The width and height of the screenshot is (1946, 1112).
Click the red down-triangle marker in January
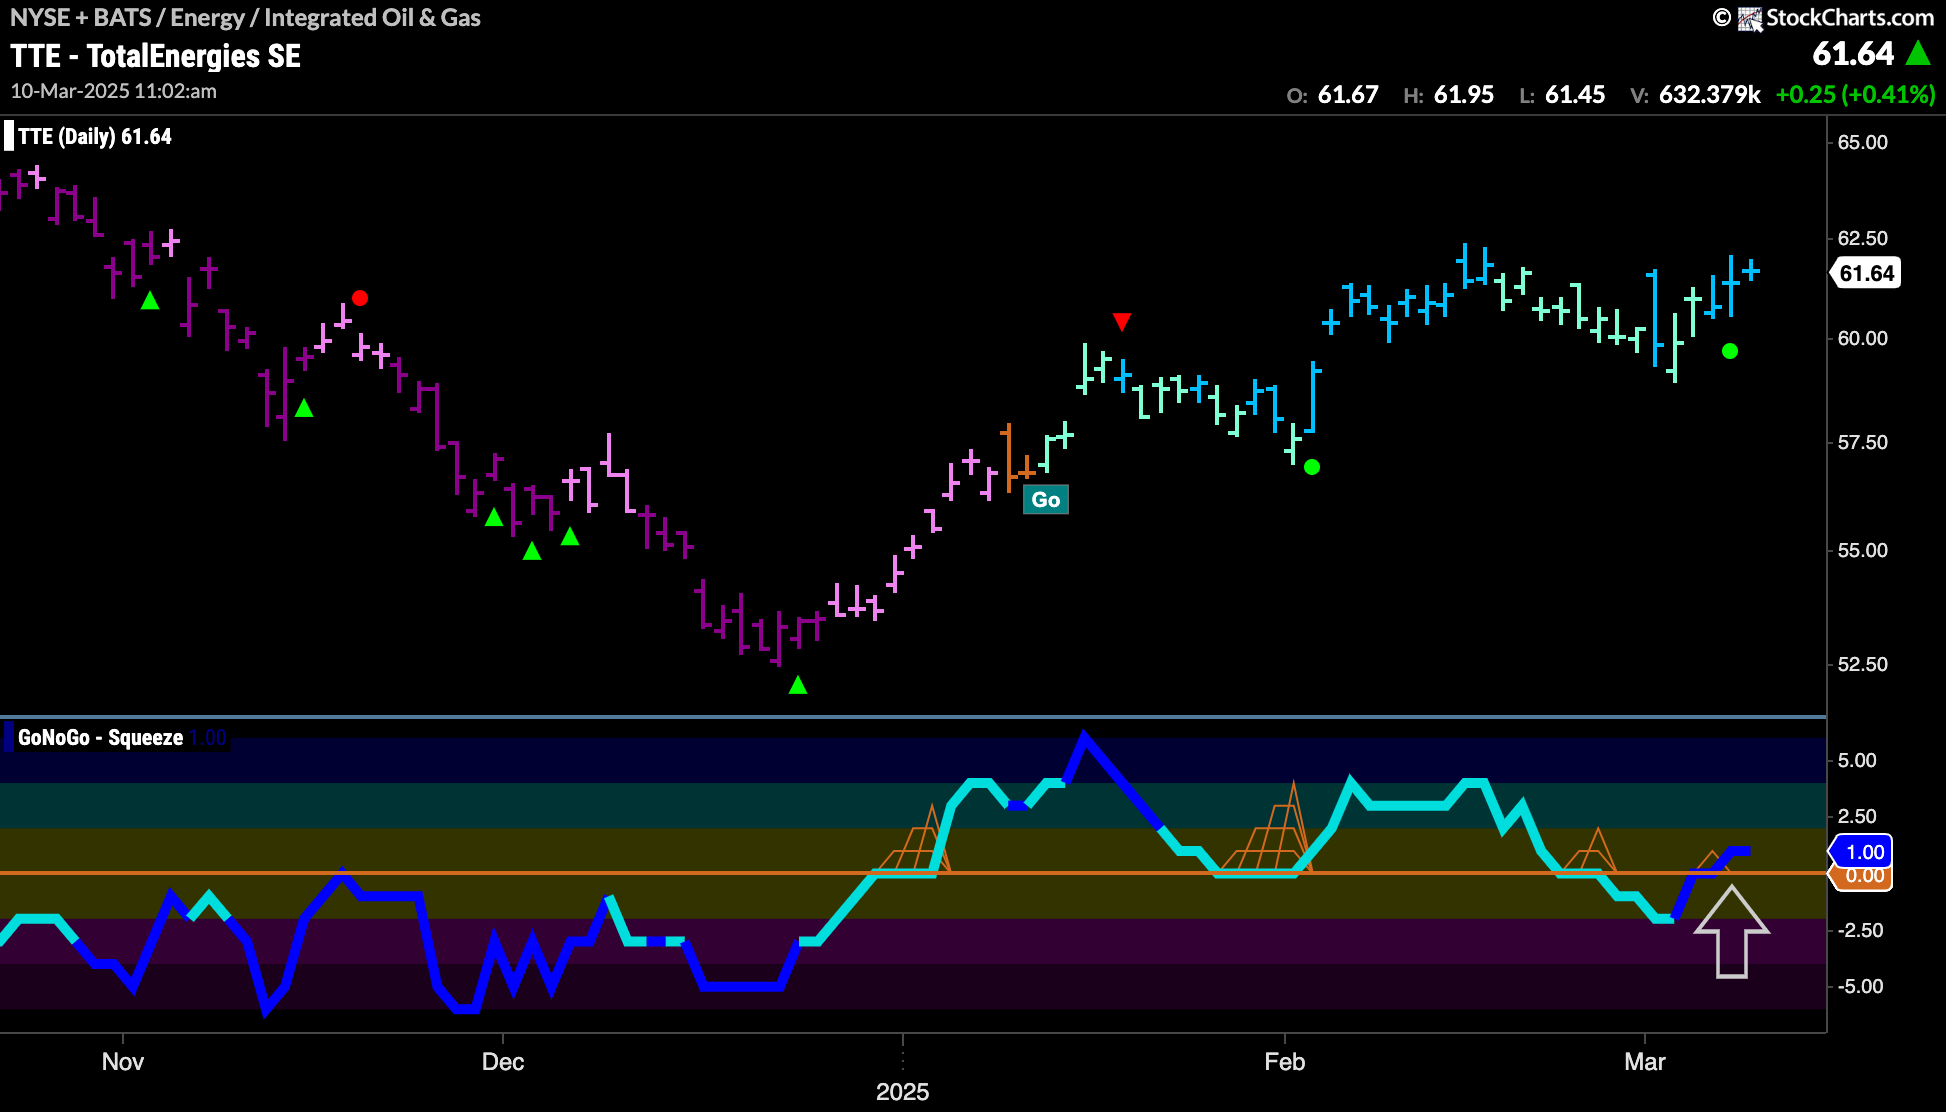(1122, 321)
